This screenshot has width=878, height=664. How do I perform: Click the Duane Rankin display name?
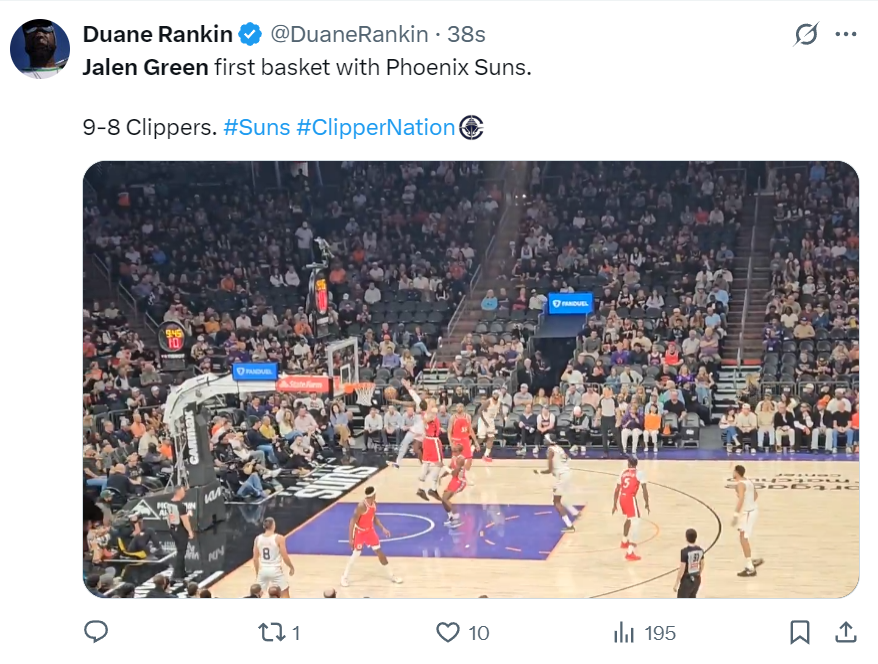pyautogui.click(x=158, y=34)
